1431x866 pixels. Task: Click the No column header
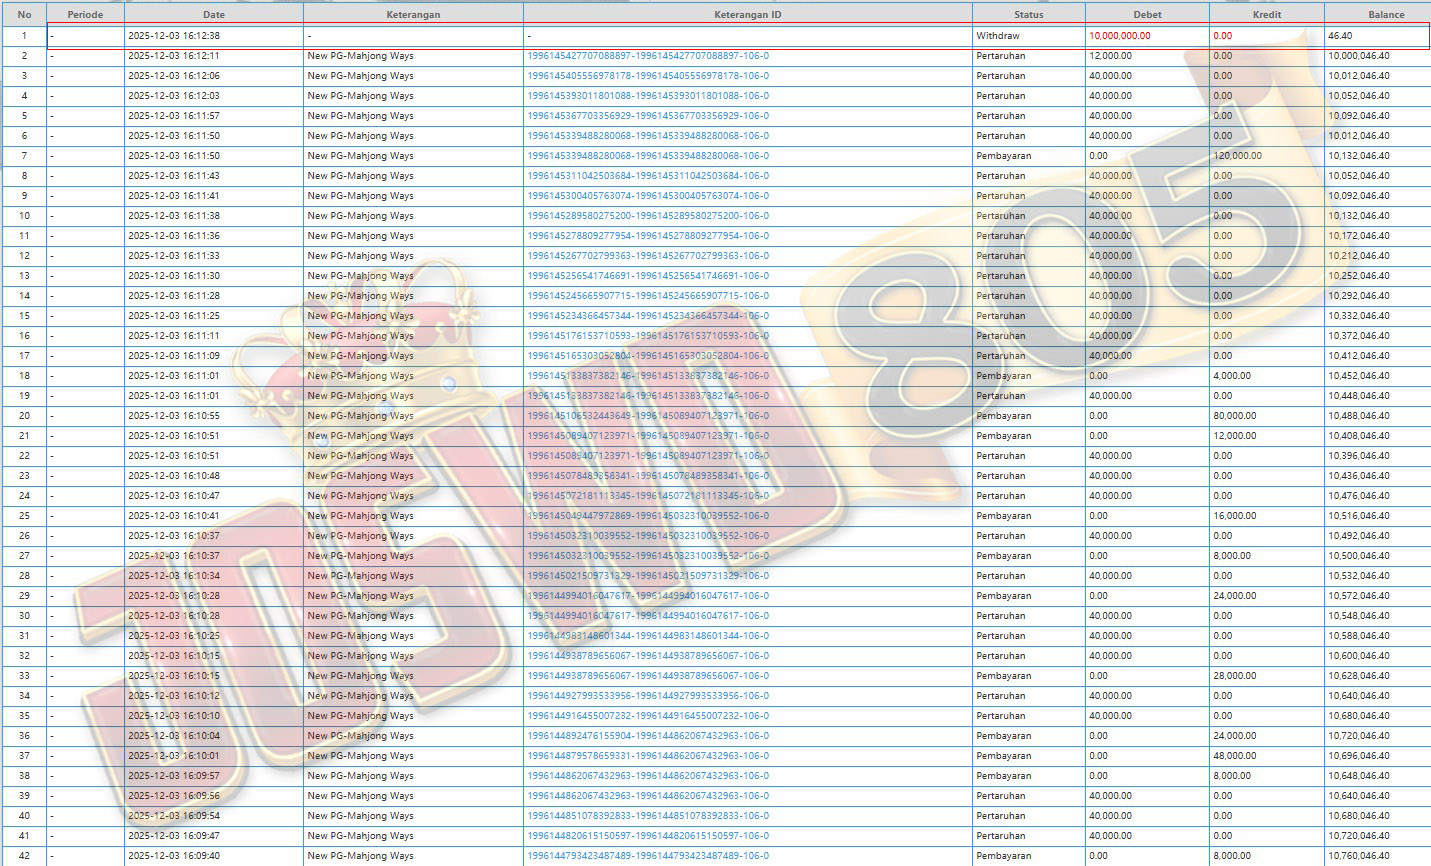pos(24,15)
